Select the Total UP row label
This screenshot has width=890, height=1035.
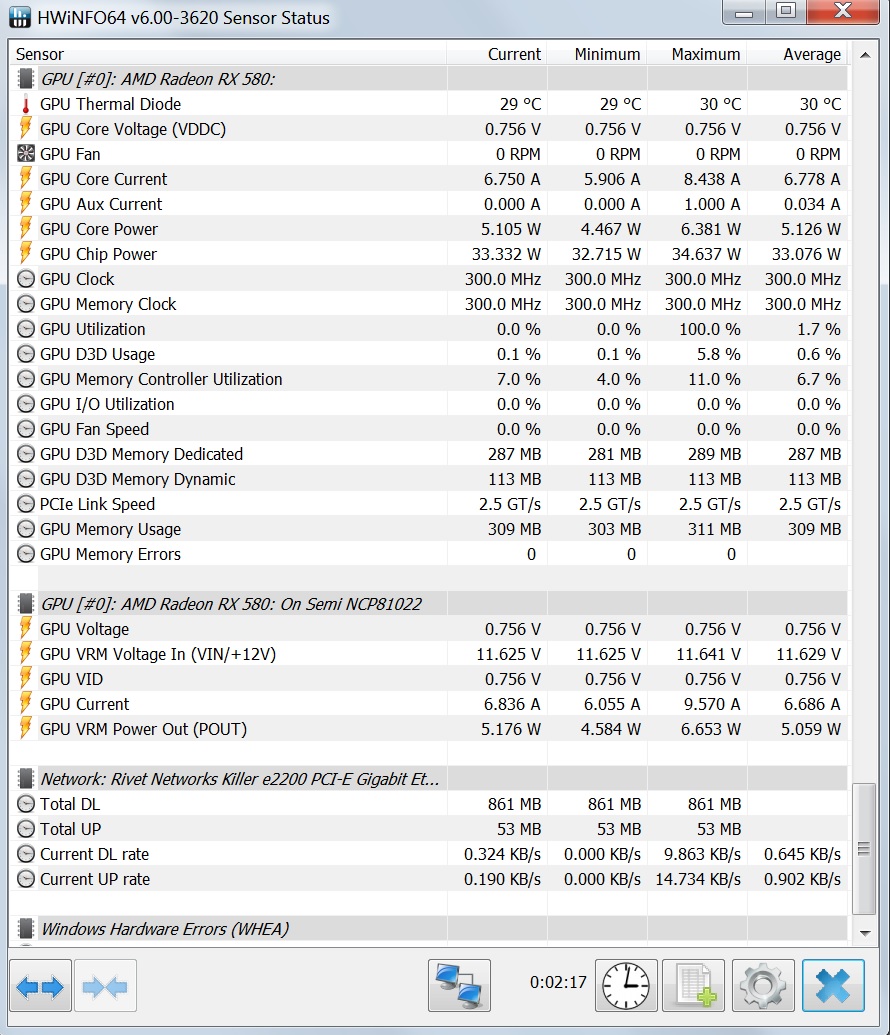coord(71,829)
